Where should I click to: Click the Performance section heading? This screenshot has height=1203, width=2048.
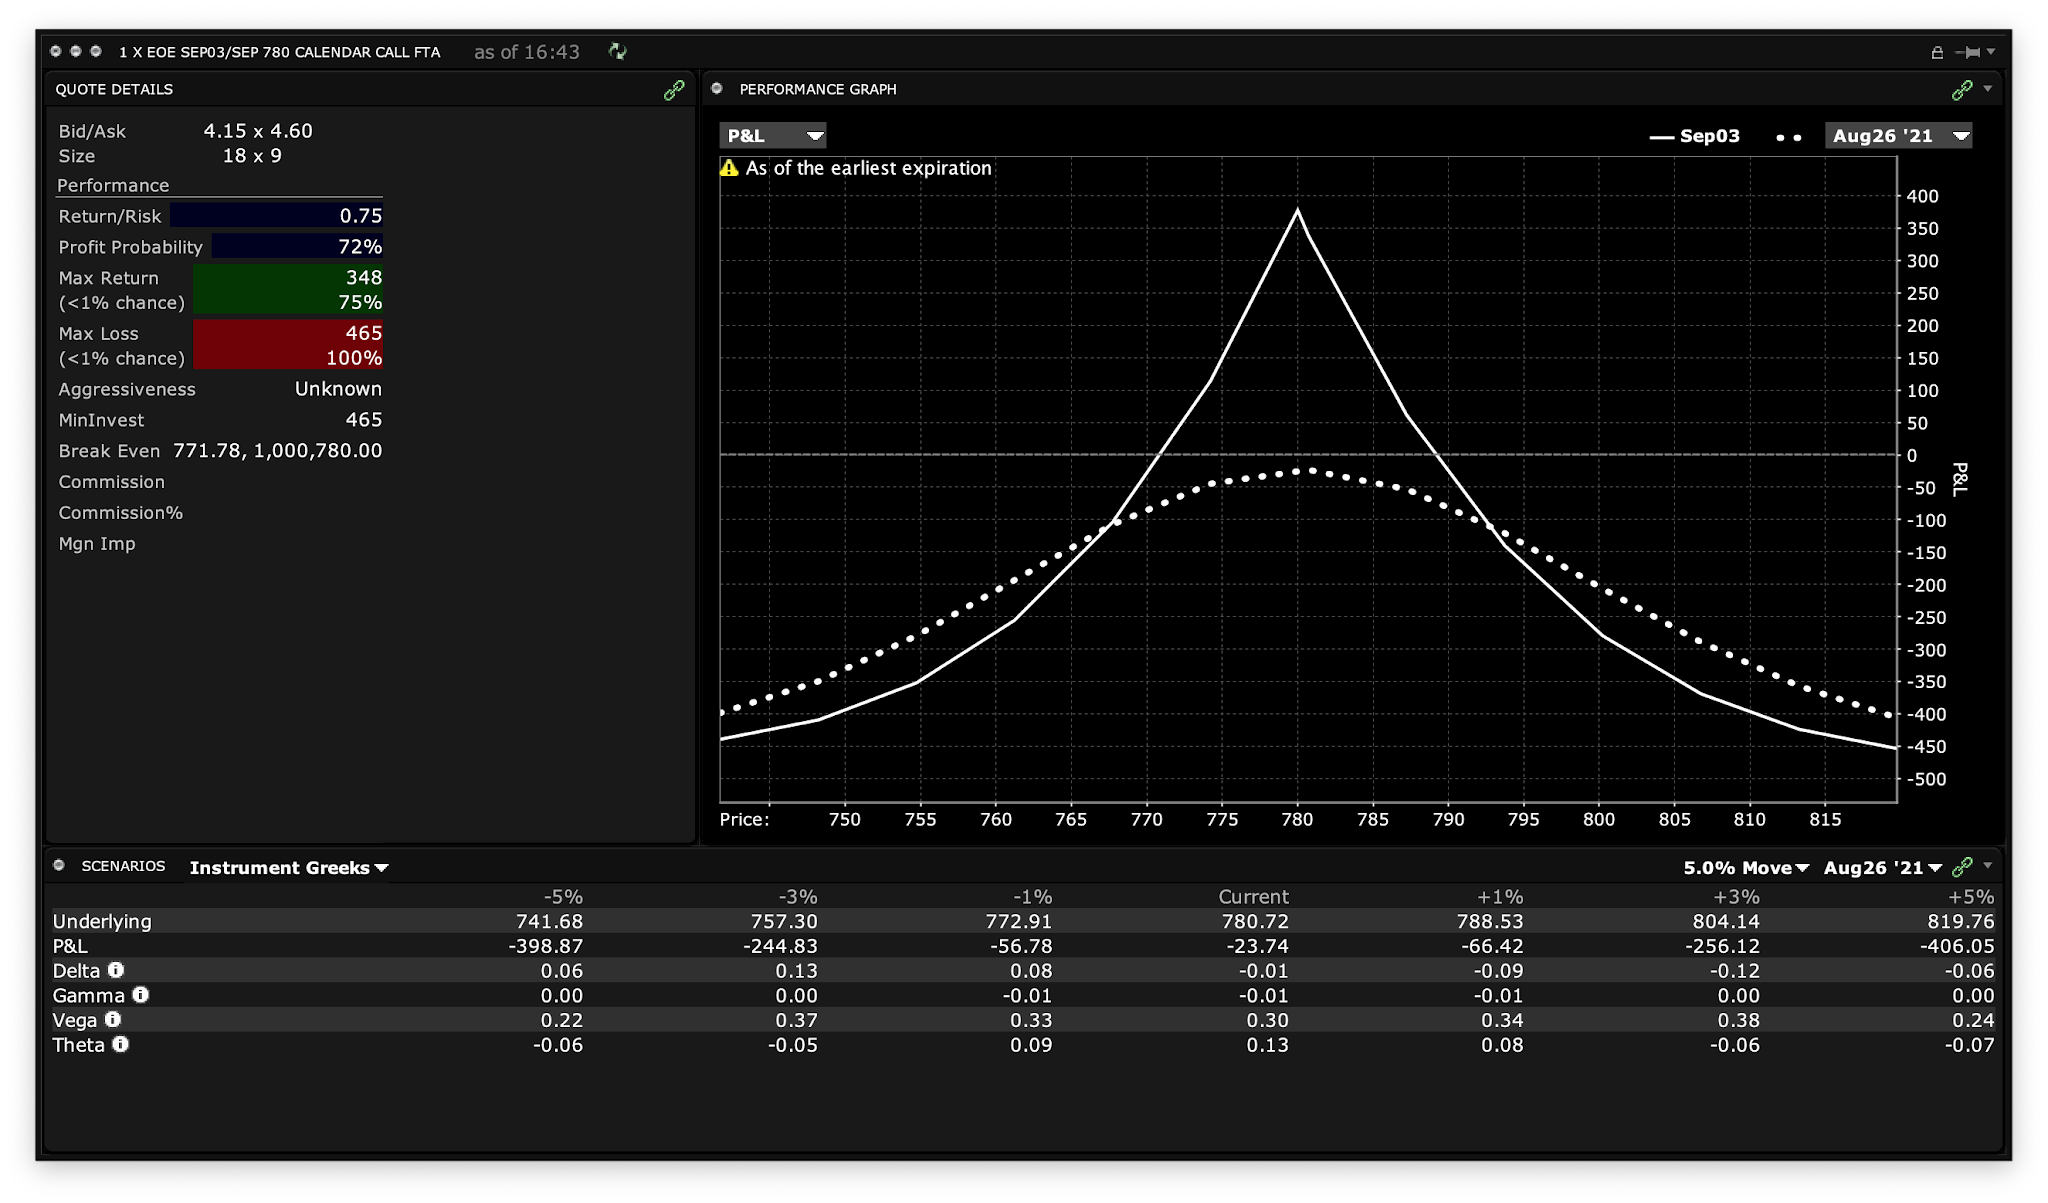(113, 185)
